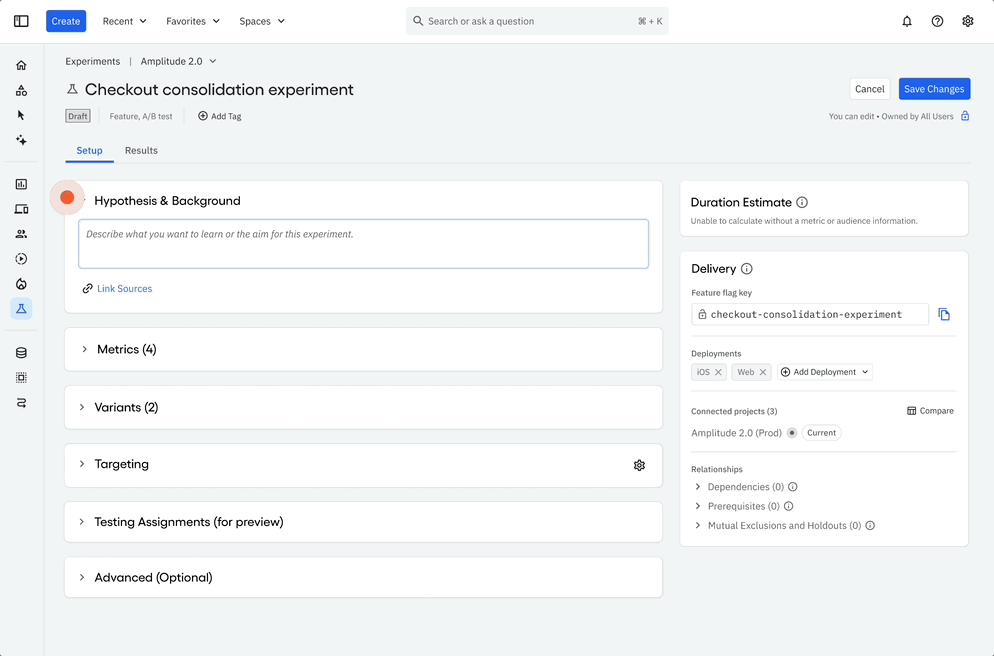Viewport: 994px width, 656px height.
Task: Remove the iOS deployment tag
Action: [x=718, y=372]
